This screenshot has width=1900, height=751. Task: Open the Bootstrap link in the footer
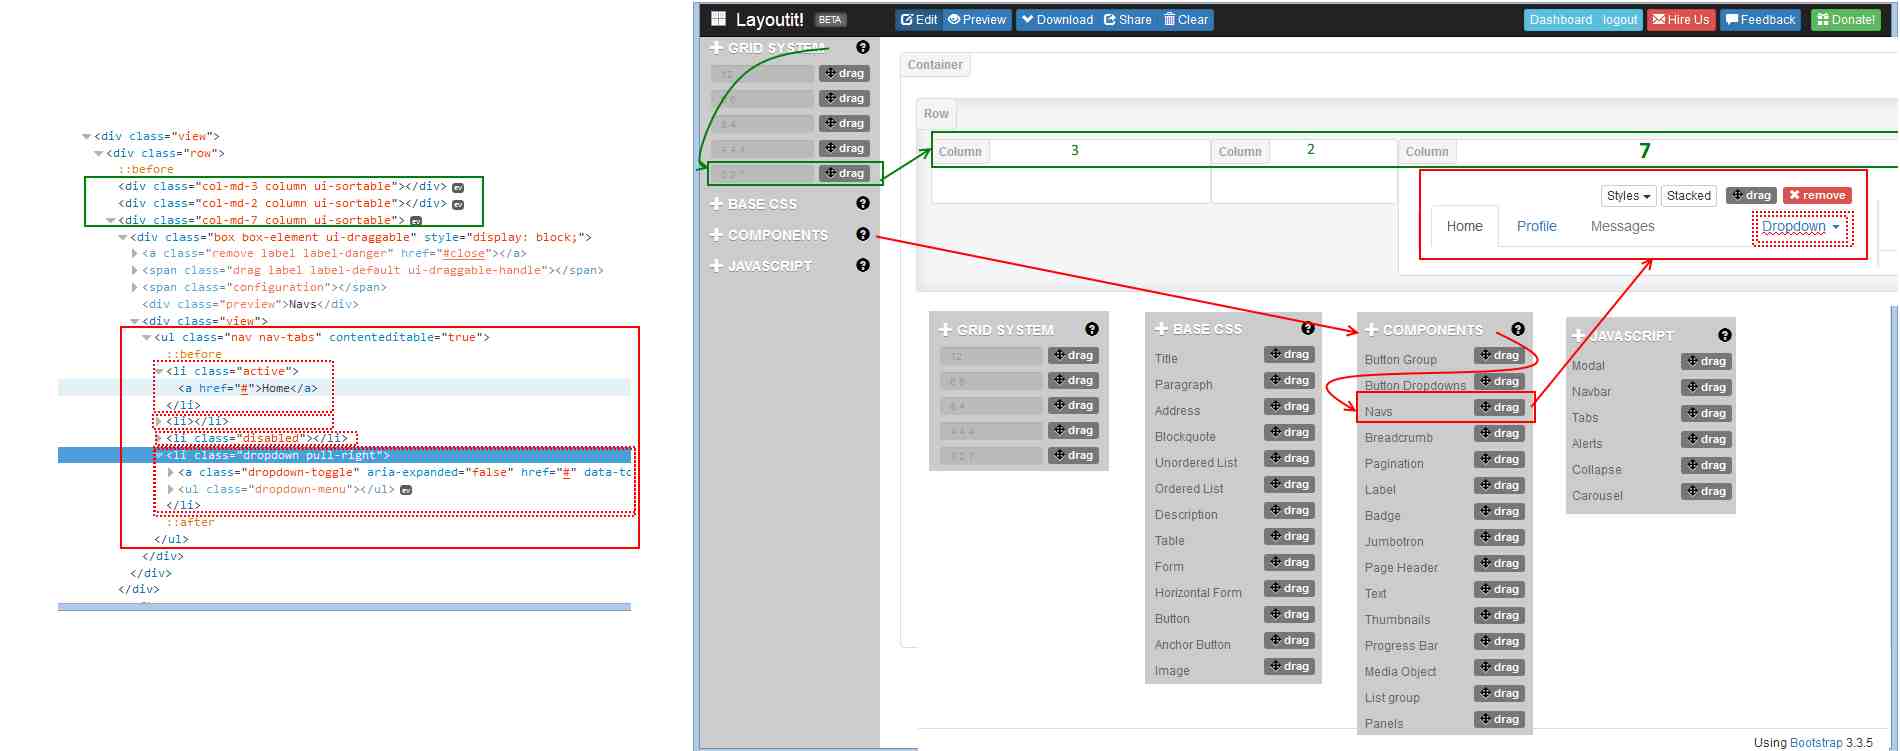click(1816, 743)
